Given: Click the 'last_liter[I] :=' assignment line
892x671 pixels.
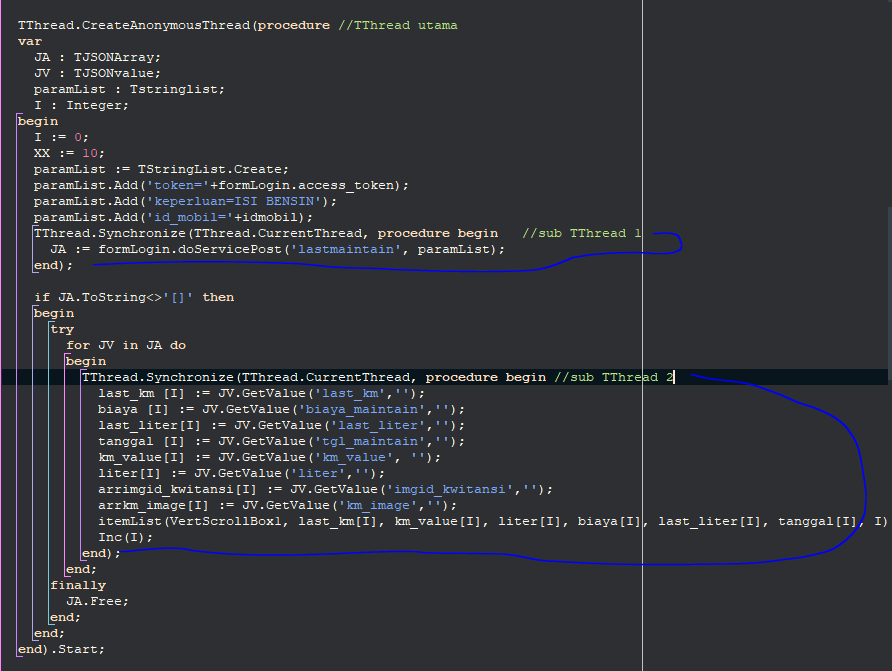Looking at the screenshot, I should [282, 425].
